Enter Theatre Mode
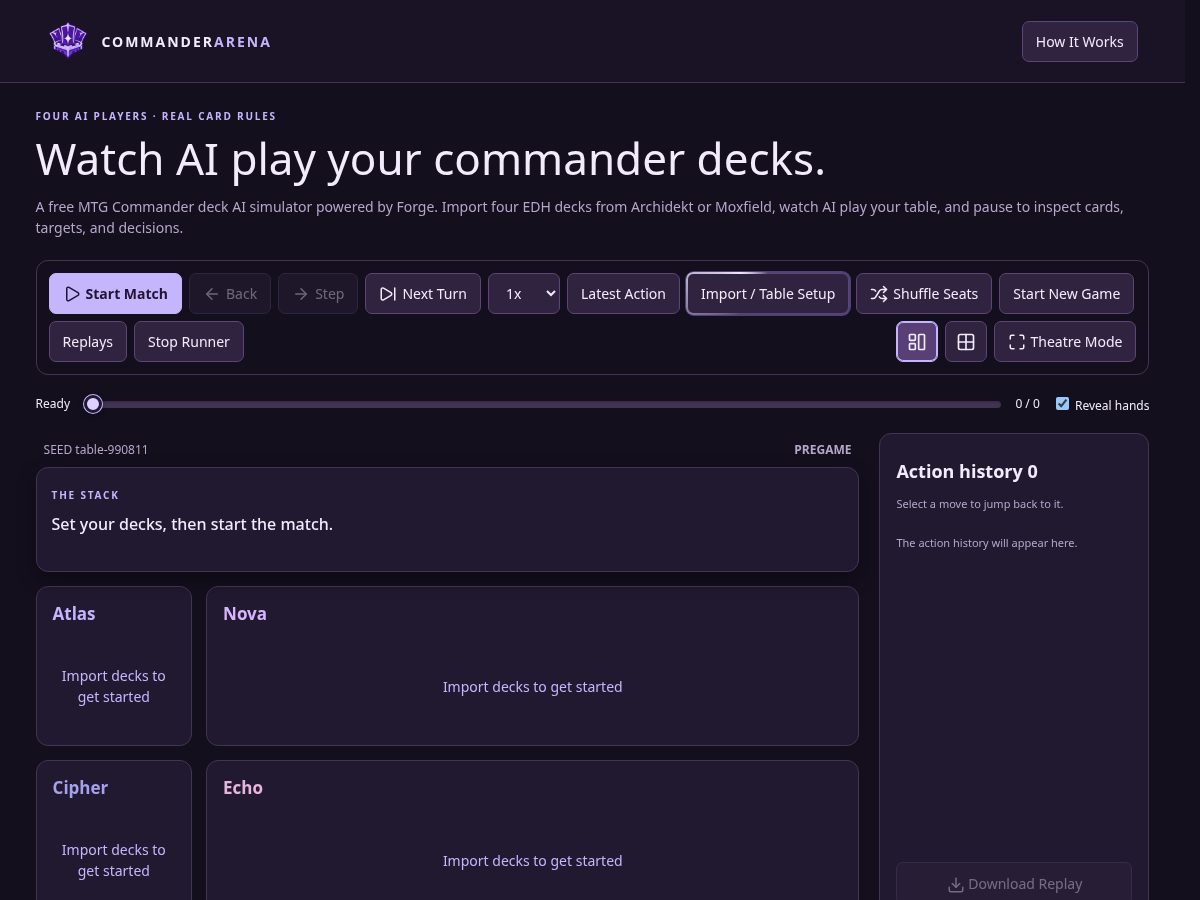1200x900 pixels. [1065, 342]
